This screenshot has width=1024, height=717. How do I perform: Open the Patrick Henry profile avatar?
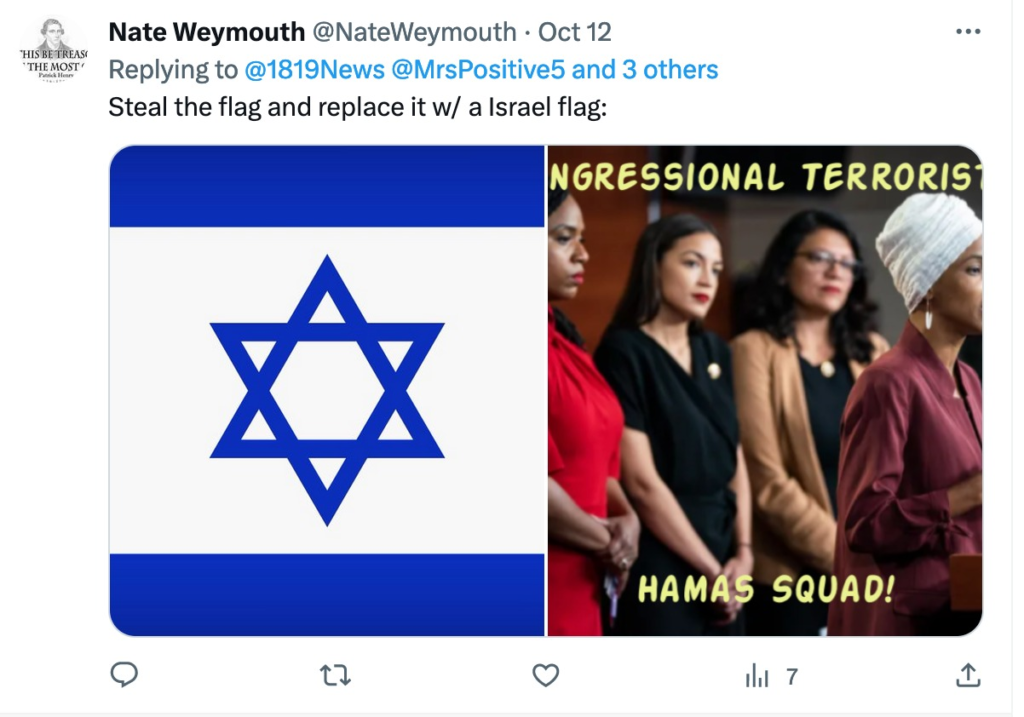click(54, 50)
